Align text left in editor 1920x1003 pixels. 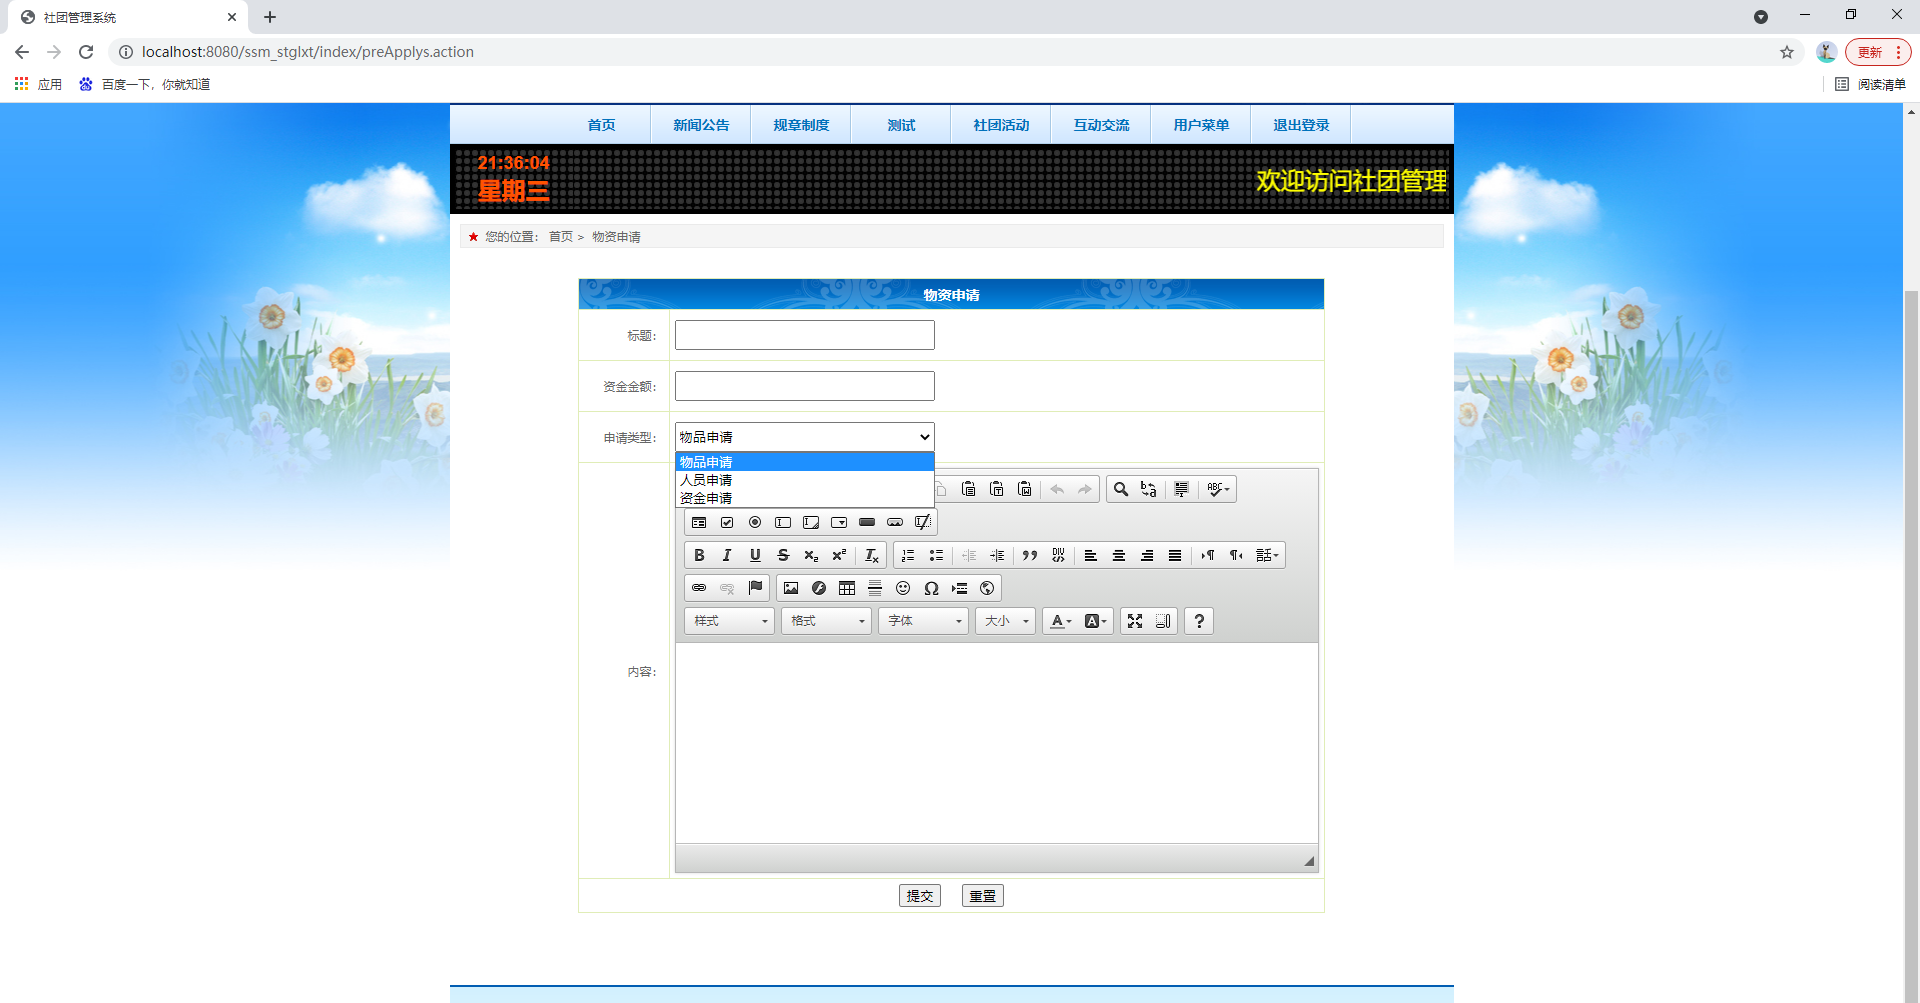pos(1091,555)
